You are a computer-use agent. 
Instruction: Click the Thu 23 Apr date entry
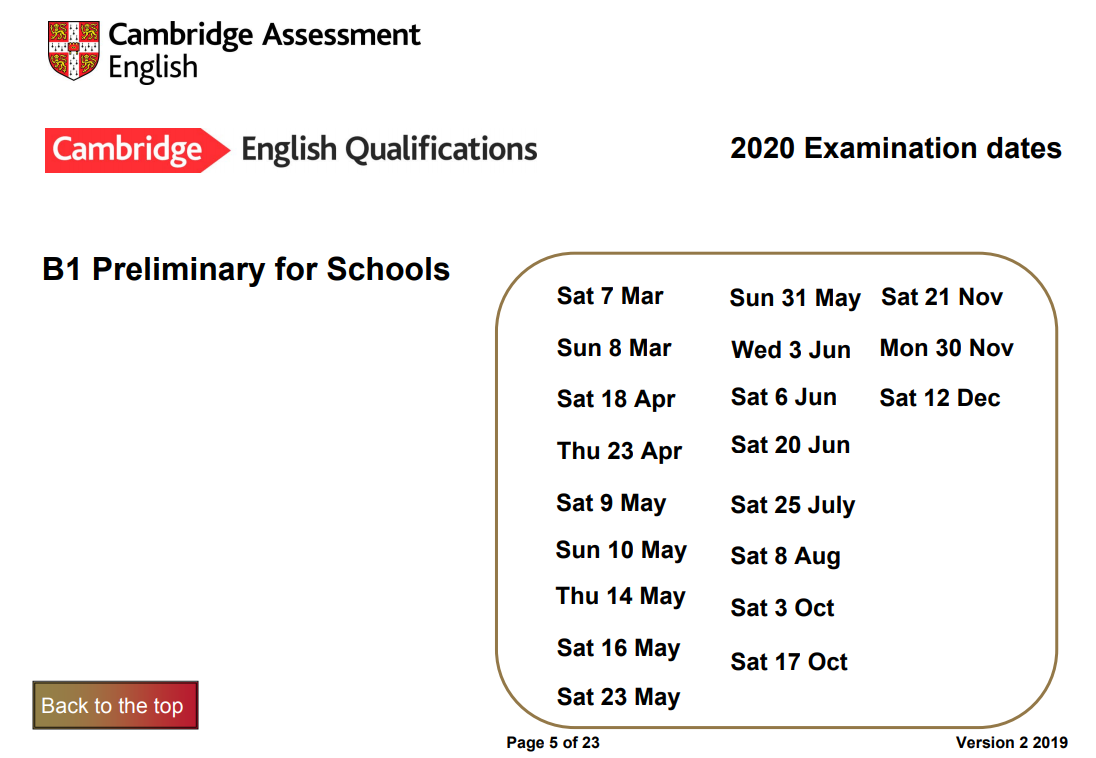tap(619, 451)
